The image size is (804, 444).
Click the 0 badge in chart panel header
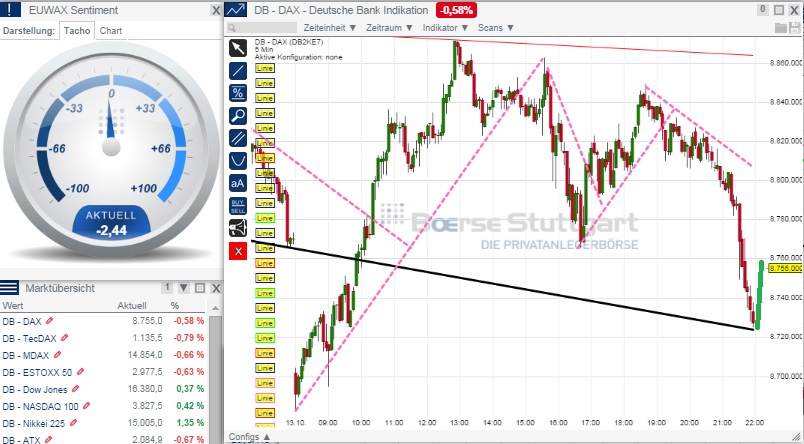tap(762, 9)
